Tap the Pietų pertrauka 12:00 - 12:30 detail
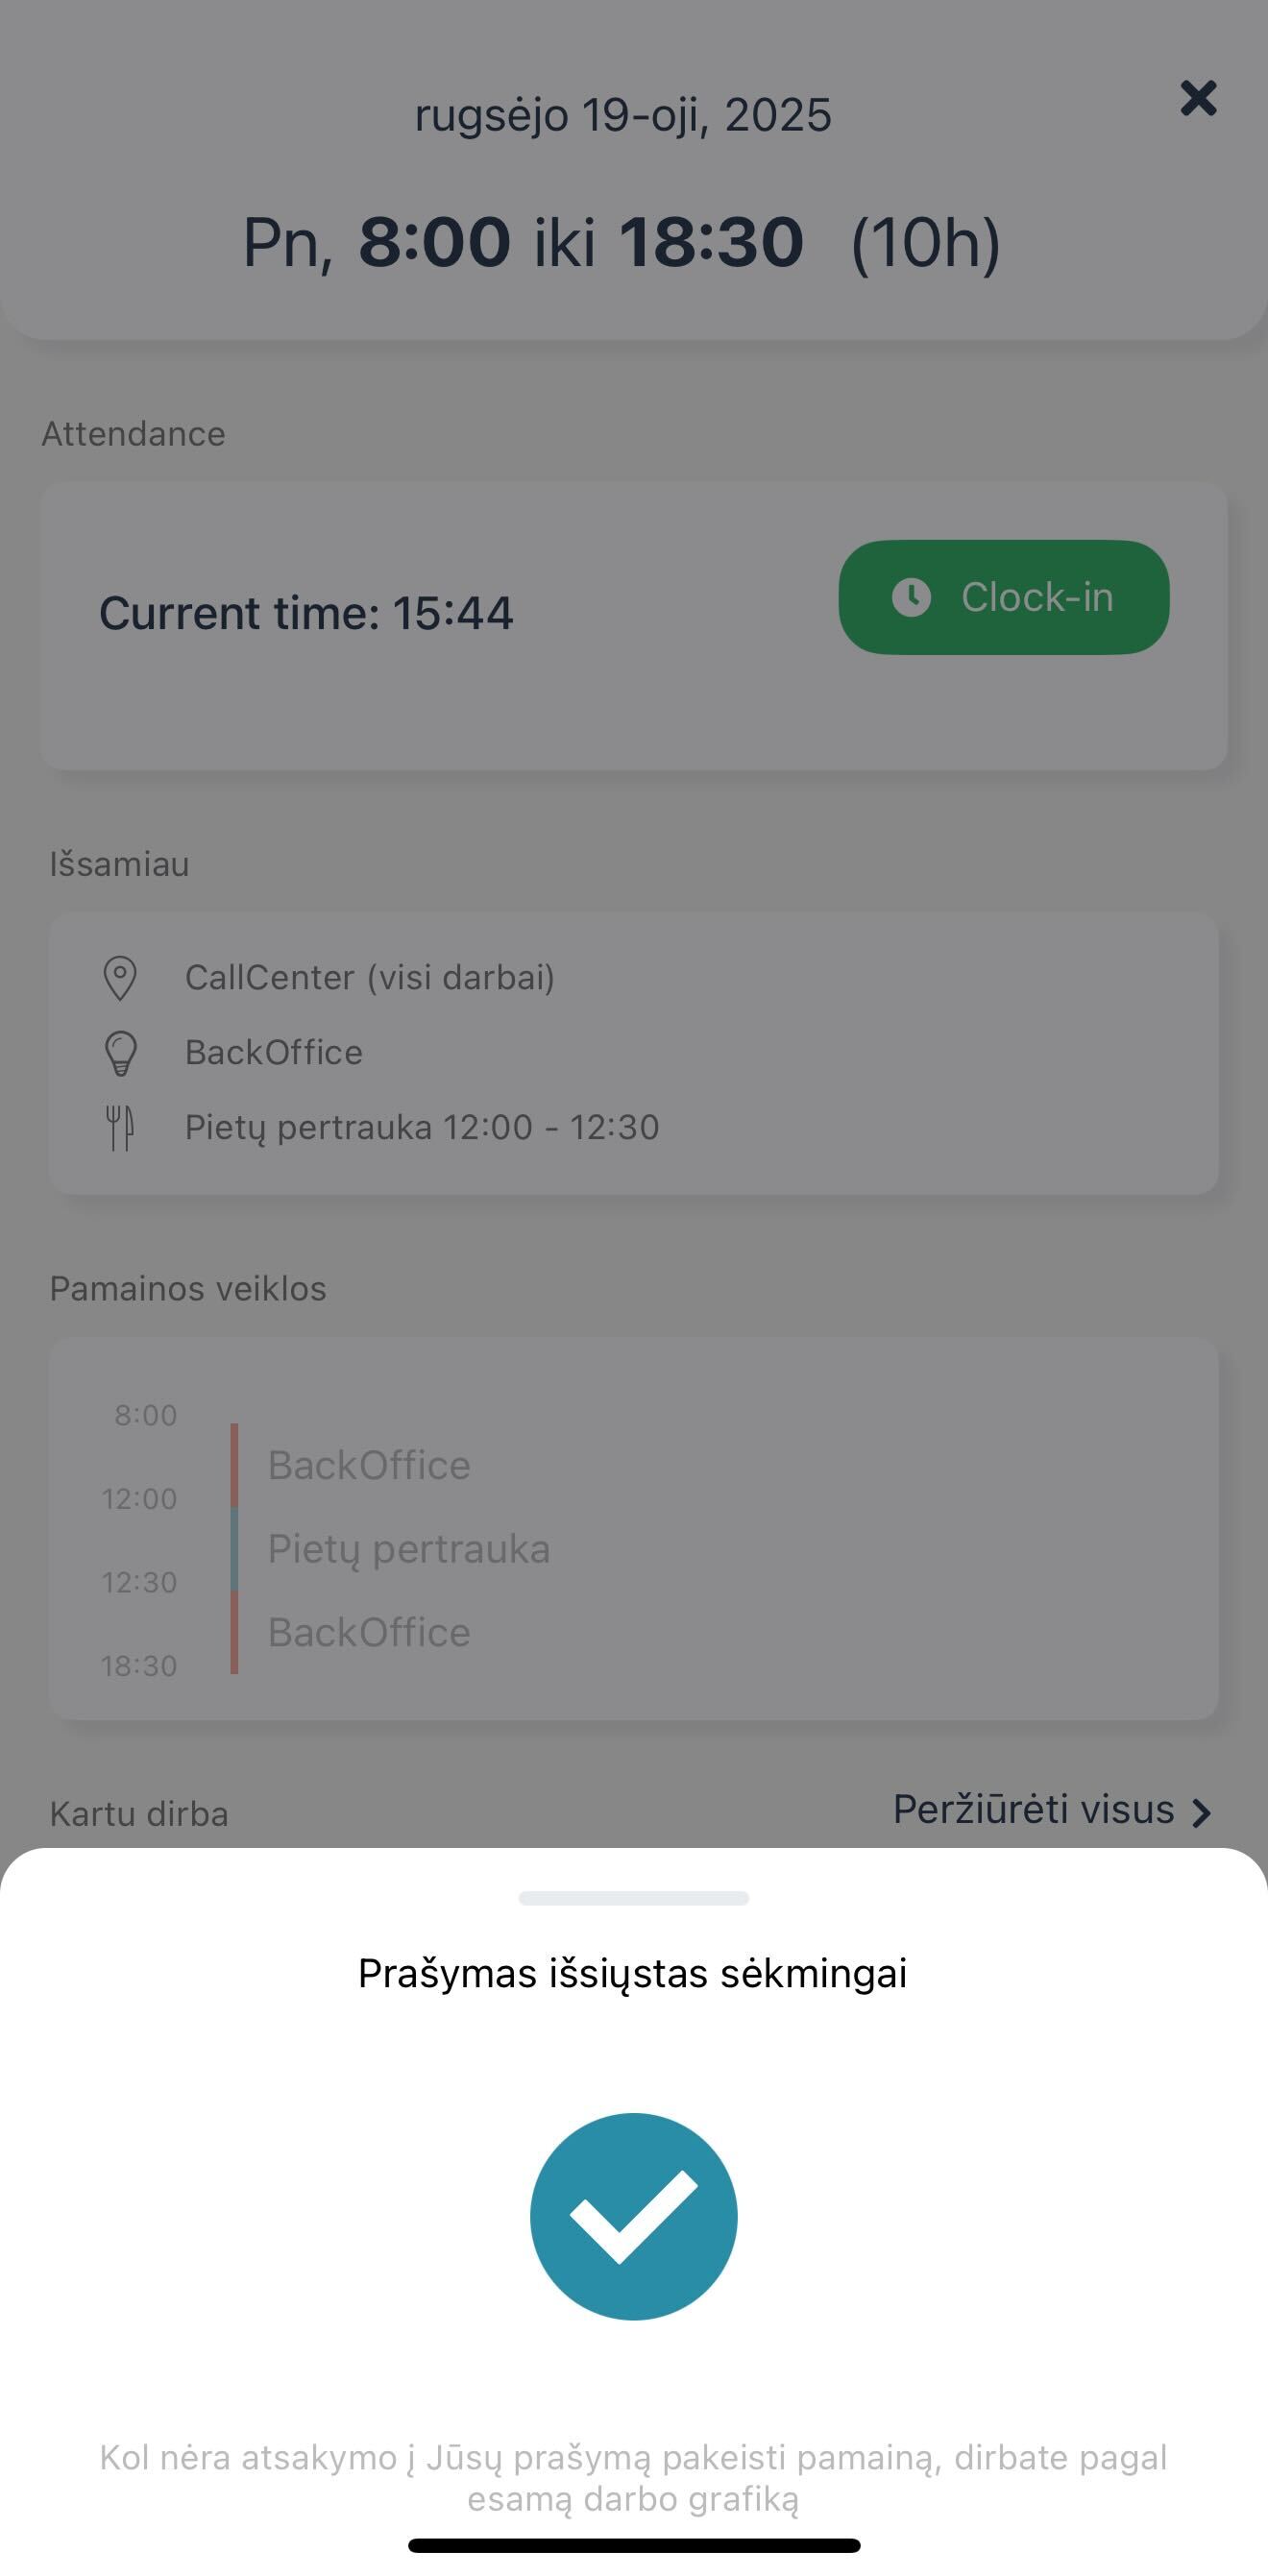The image size is (1268, 2576). point(422,1127)
